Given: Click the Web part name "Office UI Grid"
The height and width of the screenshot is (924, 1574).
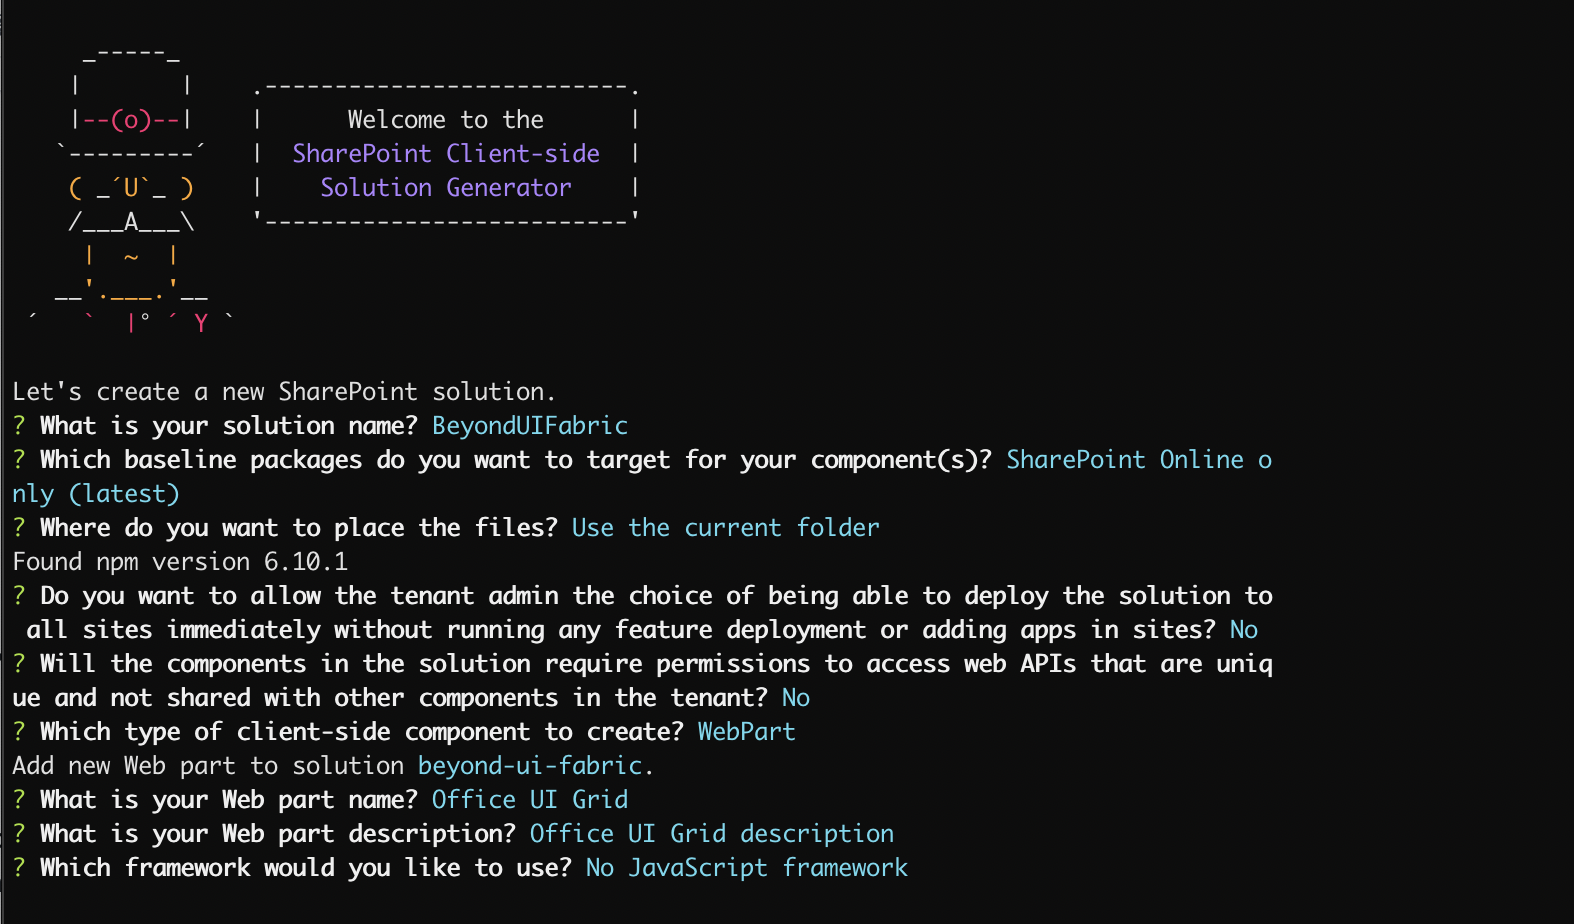Looking at the screenshot, I should 530,800.
